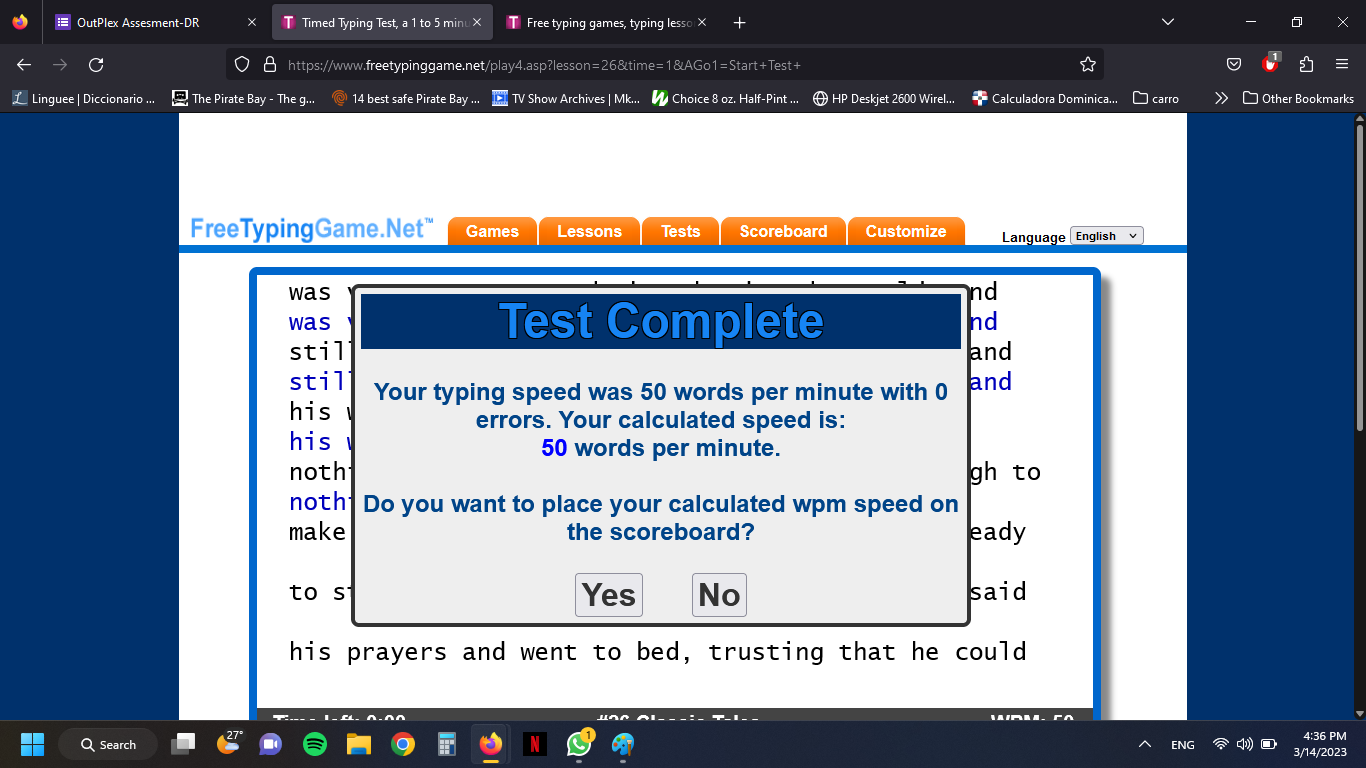Open the first The Pirate Bay bookmark
1366x768 pixels.
click(244, 98)
